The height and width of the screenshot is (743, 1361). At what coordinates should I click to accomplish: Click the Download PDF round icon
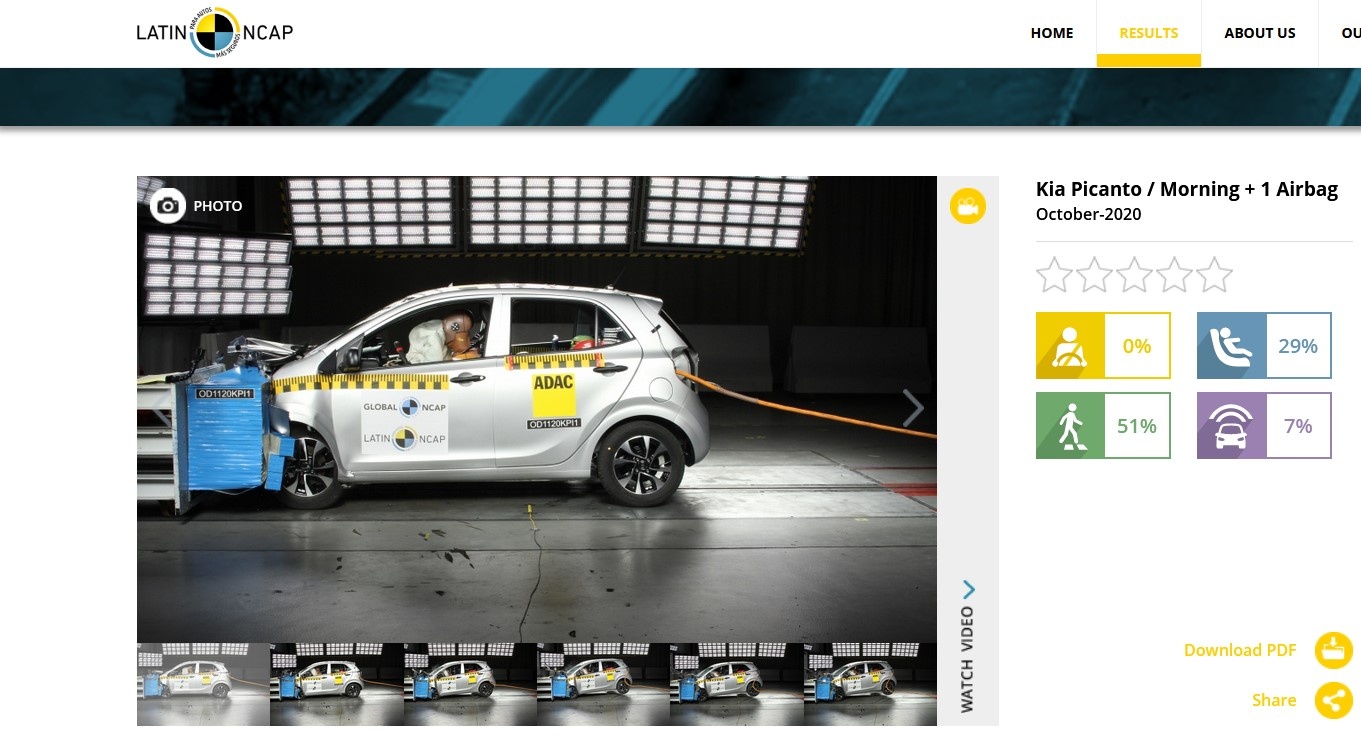point(1333,650)
